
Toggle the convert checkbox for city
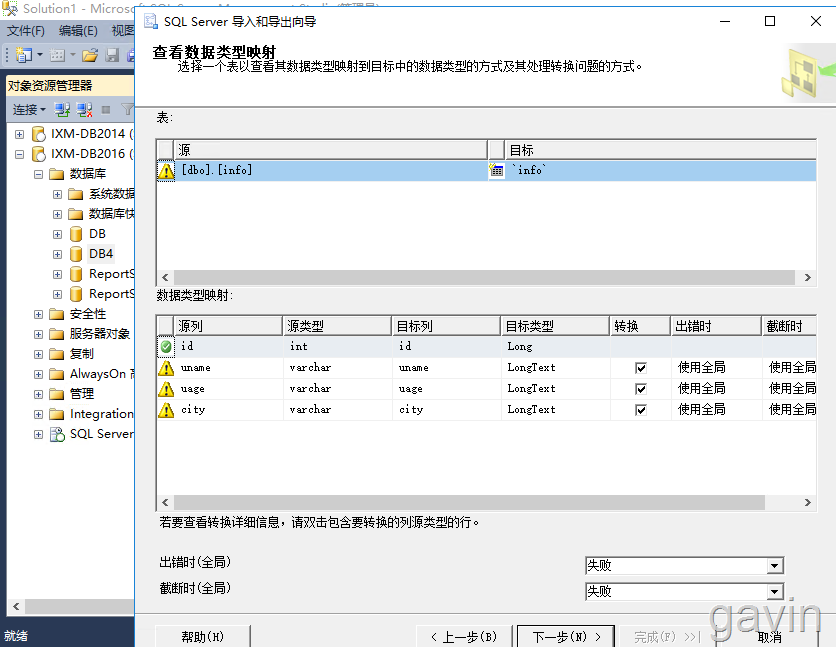point(641,410)
